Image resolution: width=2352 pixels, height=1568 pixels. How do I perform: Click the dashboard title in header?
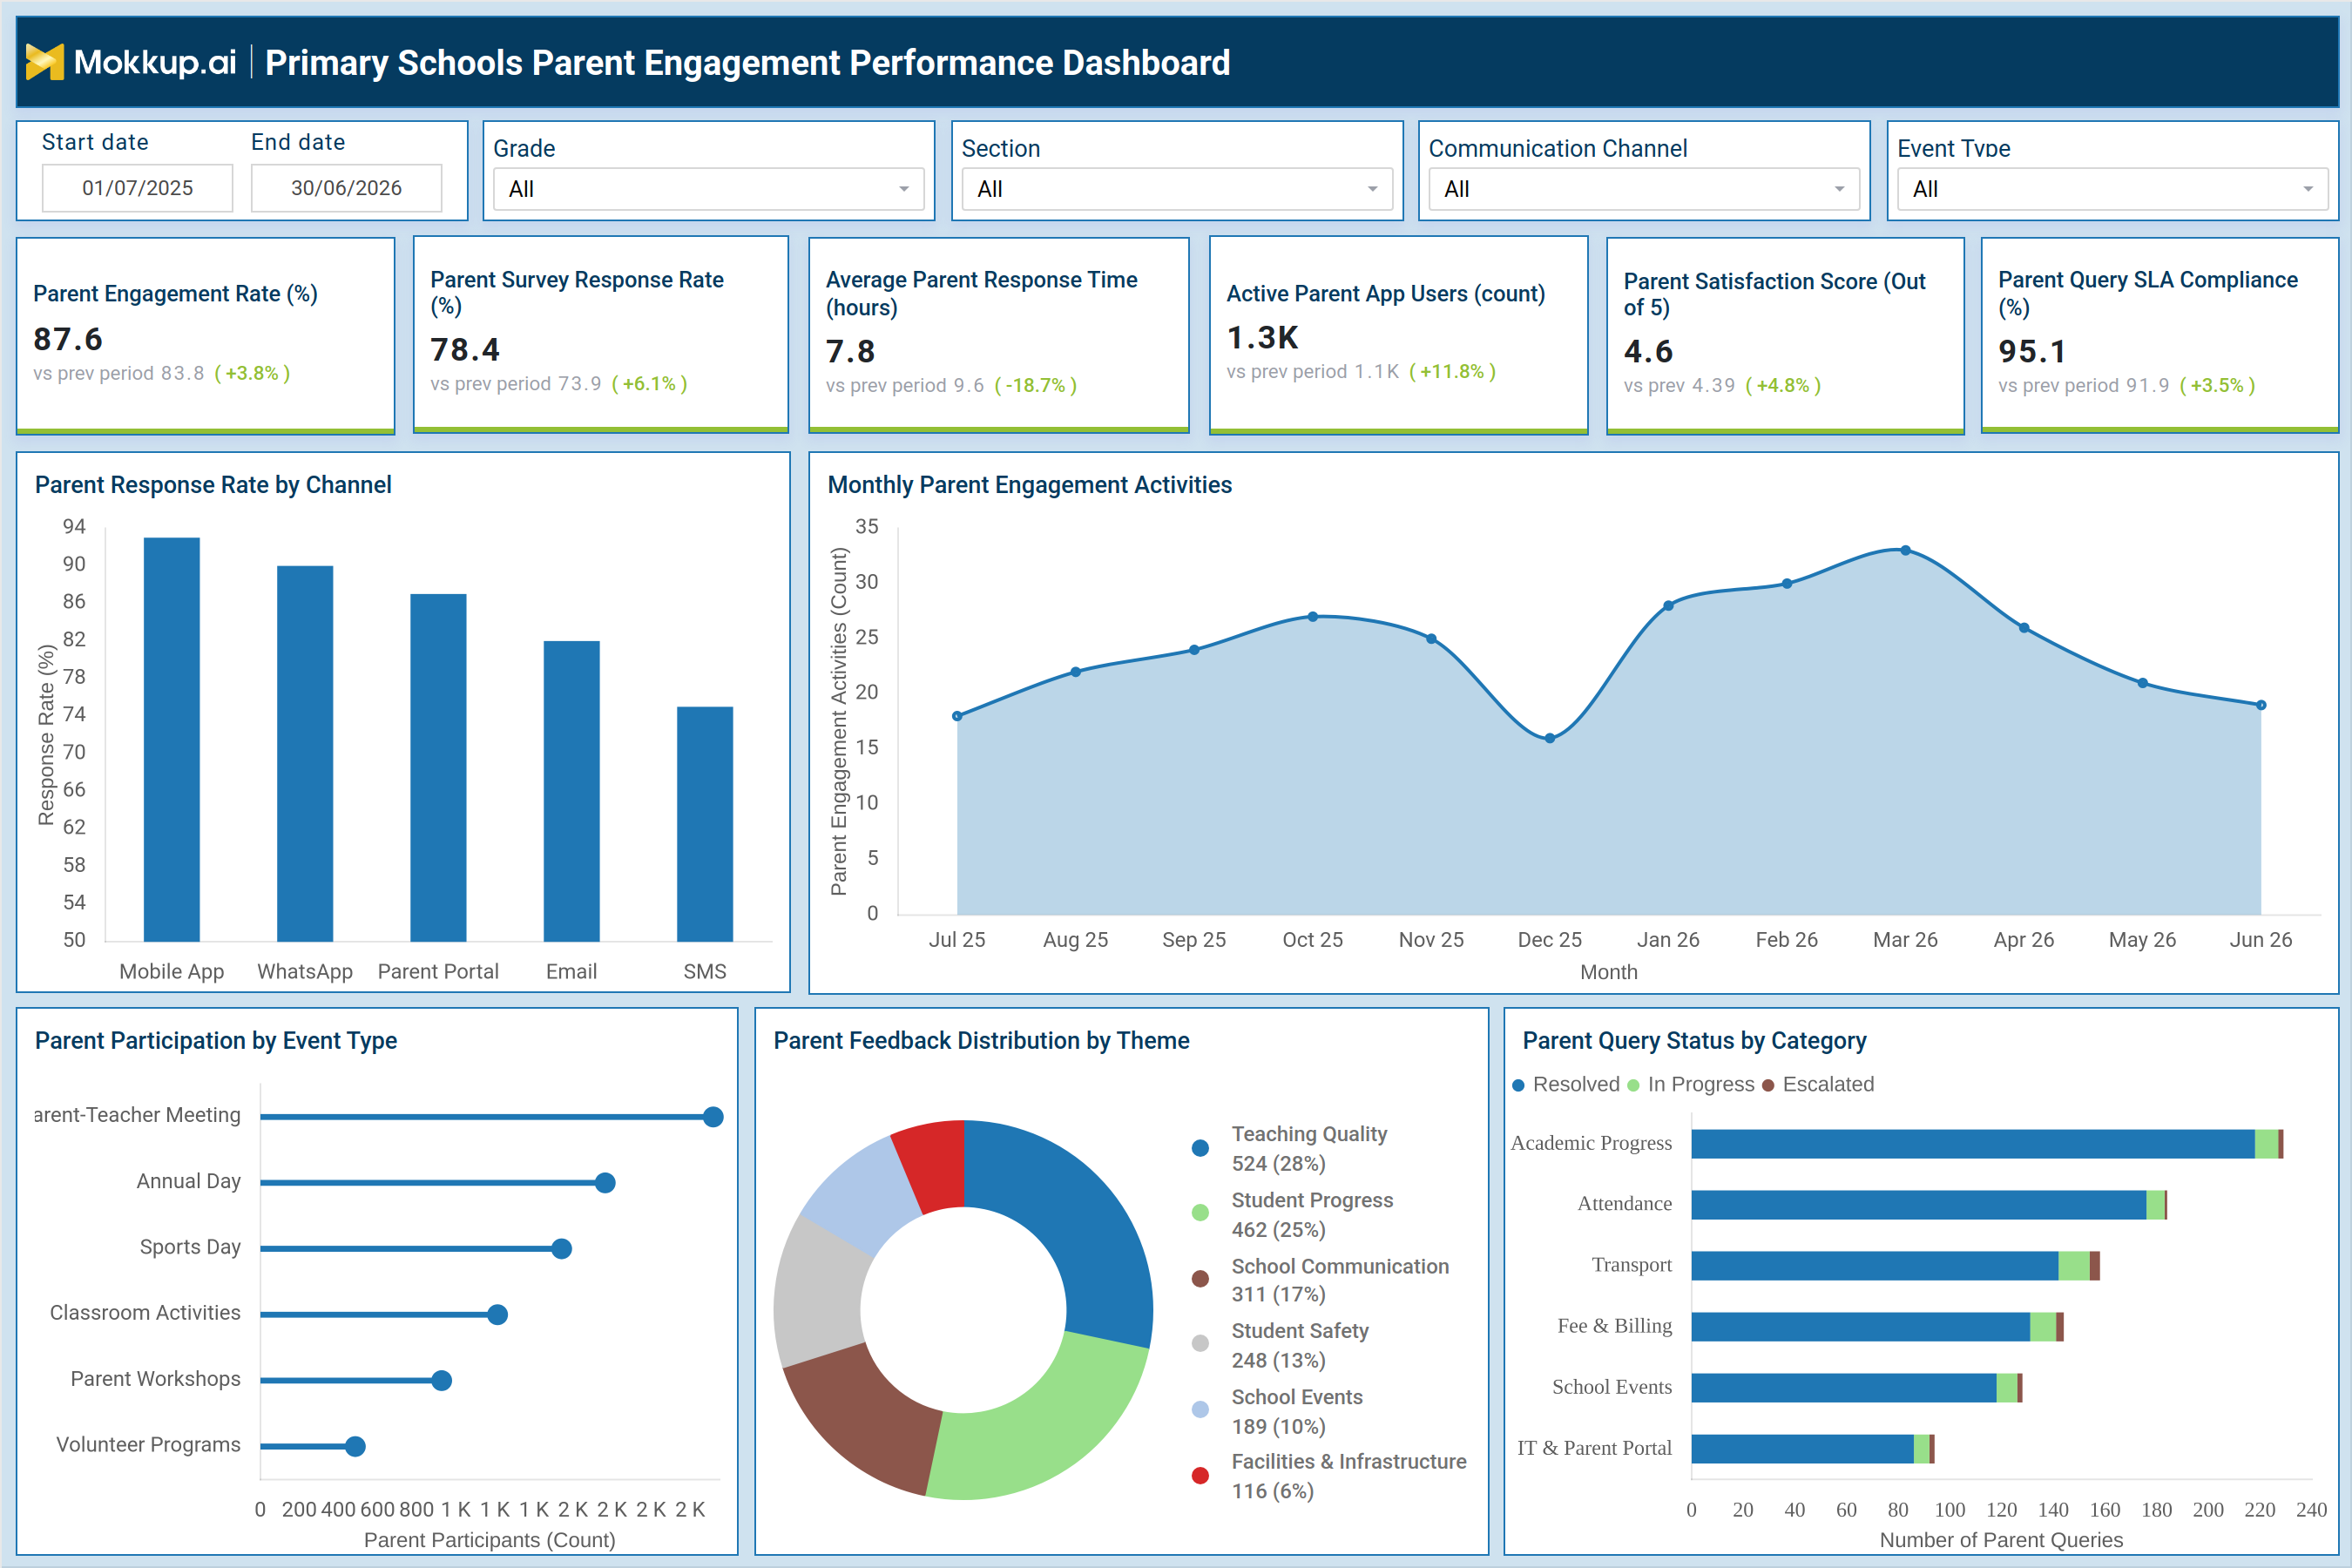[x=747, y=63]
